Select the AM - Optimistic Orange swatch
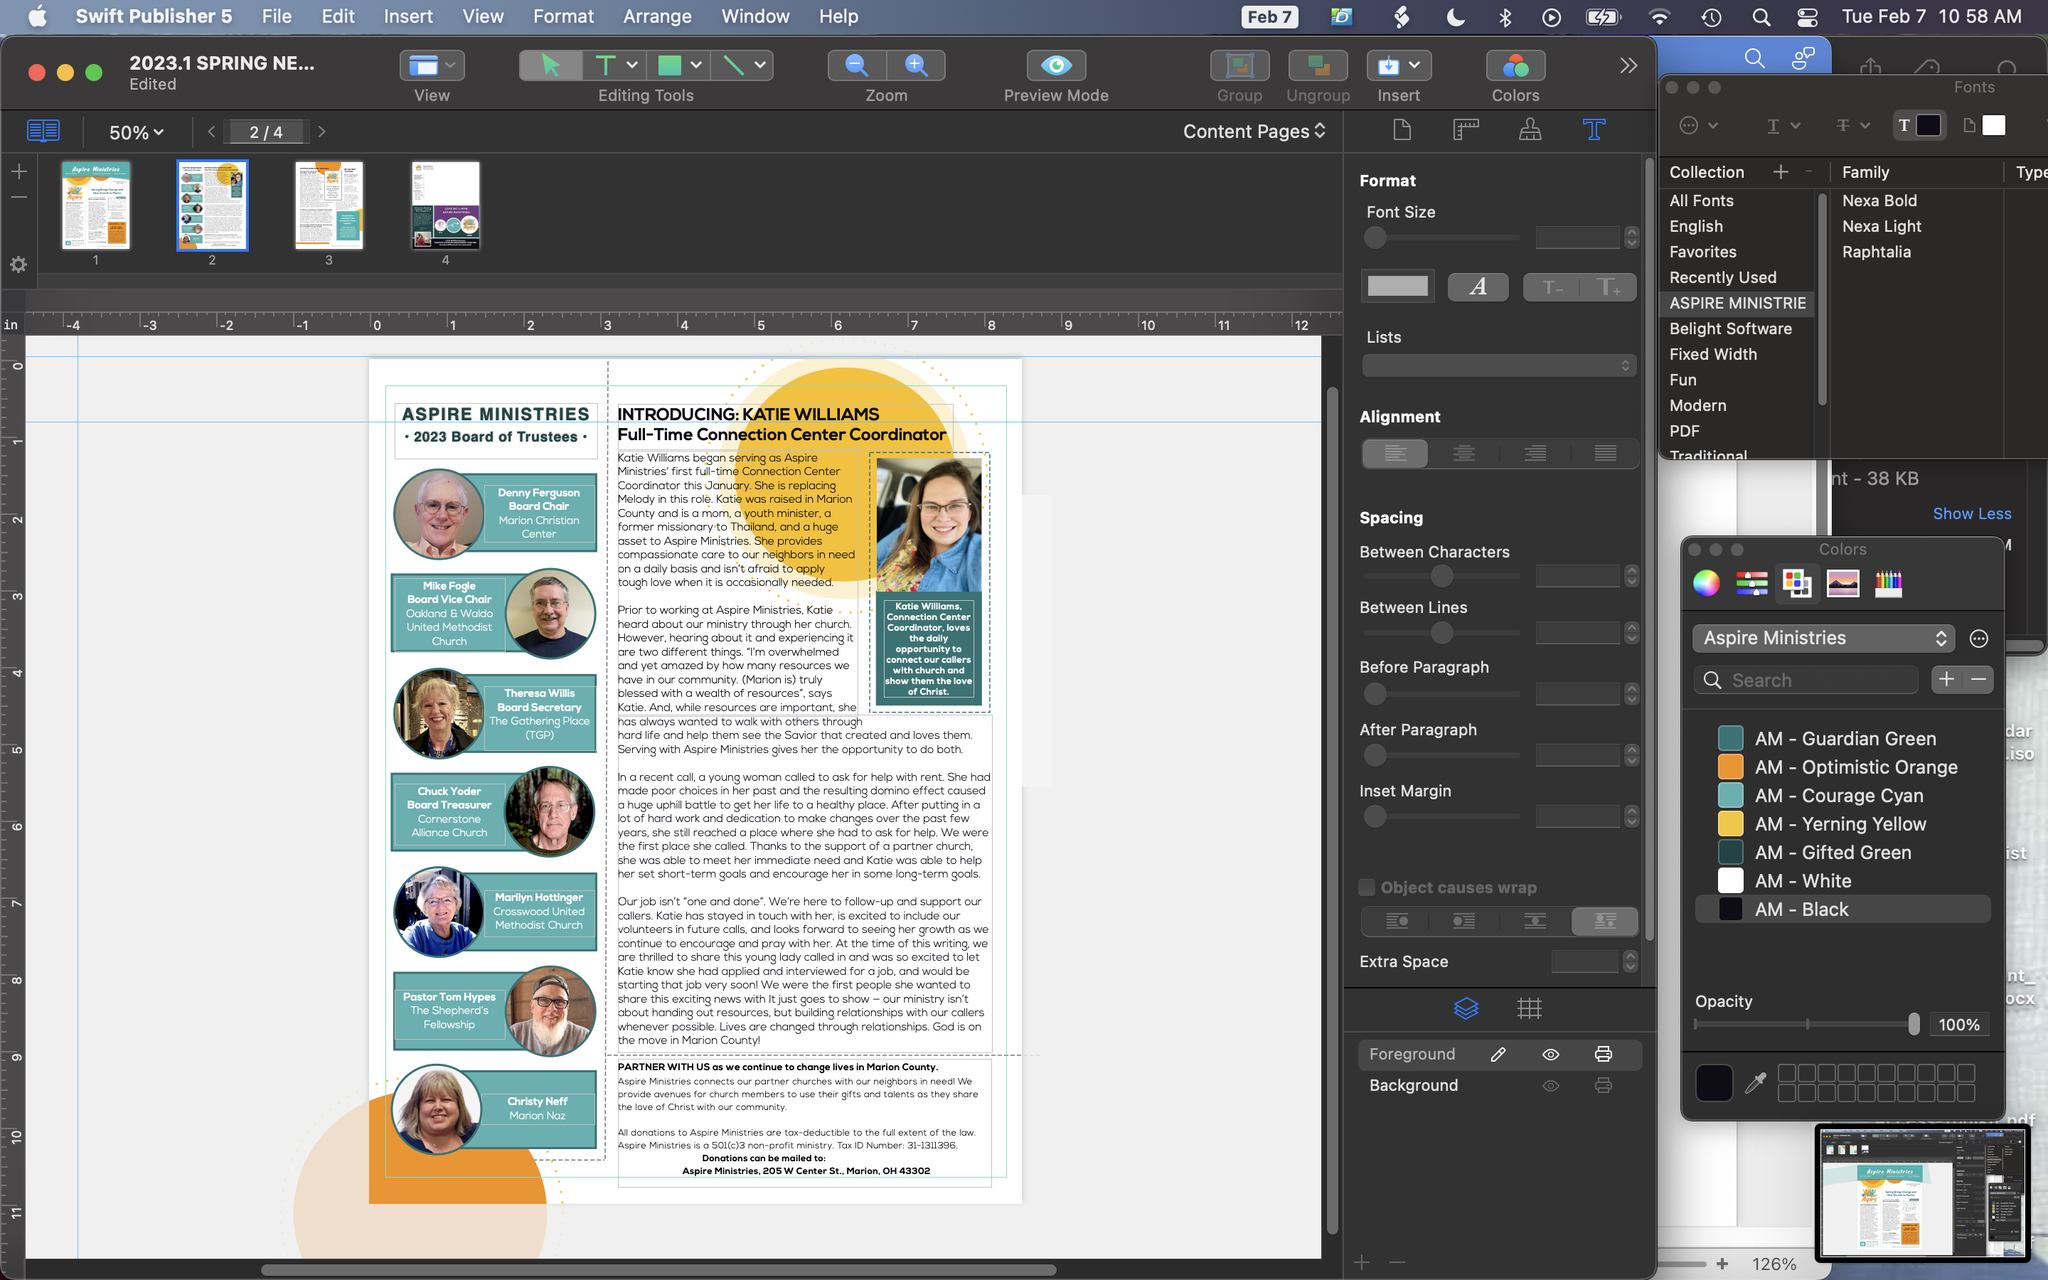This screenshot has height=1280, width=2048. click(1731, 767)
